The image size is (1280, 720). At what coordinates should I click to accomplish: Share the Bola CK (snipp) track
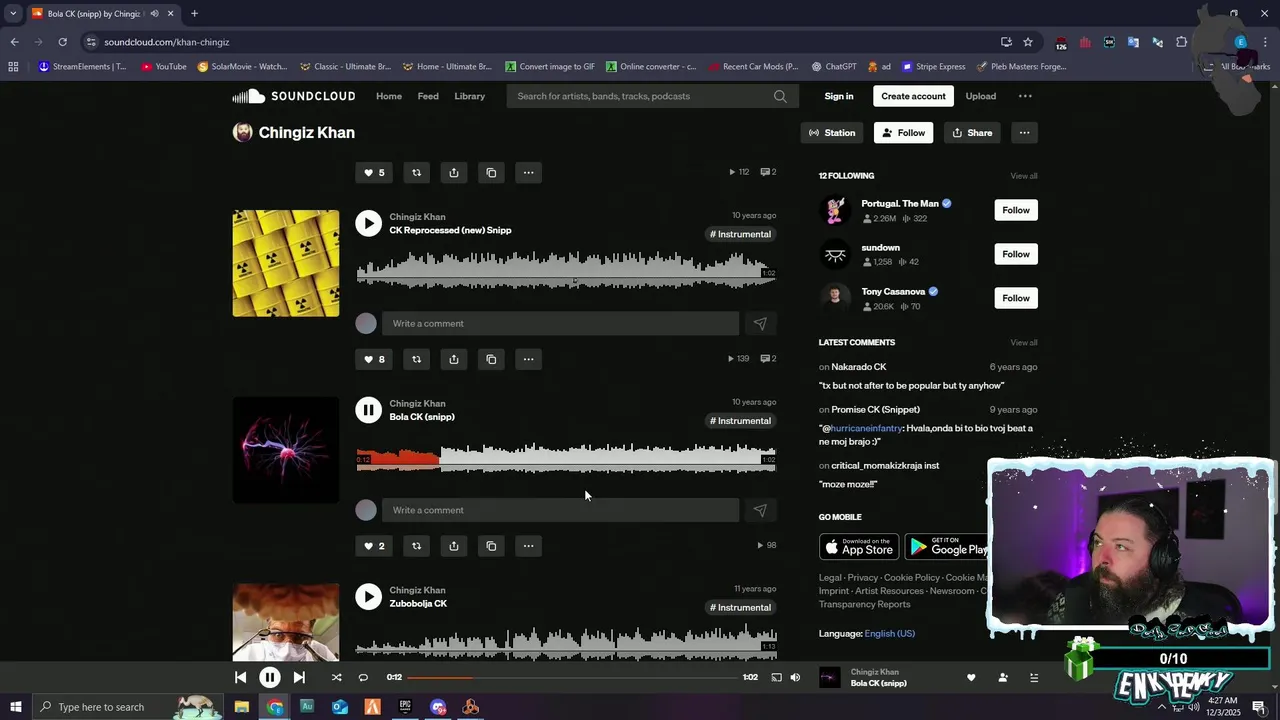click(x=454, y=546)
